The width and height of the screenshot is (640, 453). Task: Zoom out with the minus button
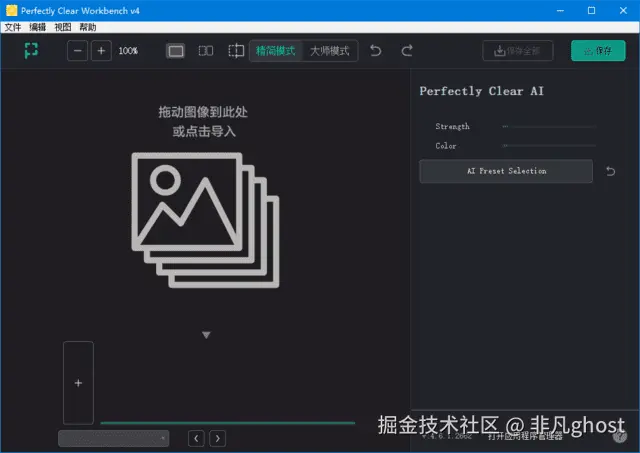coord(78,51)
